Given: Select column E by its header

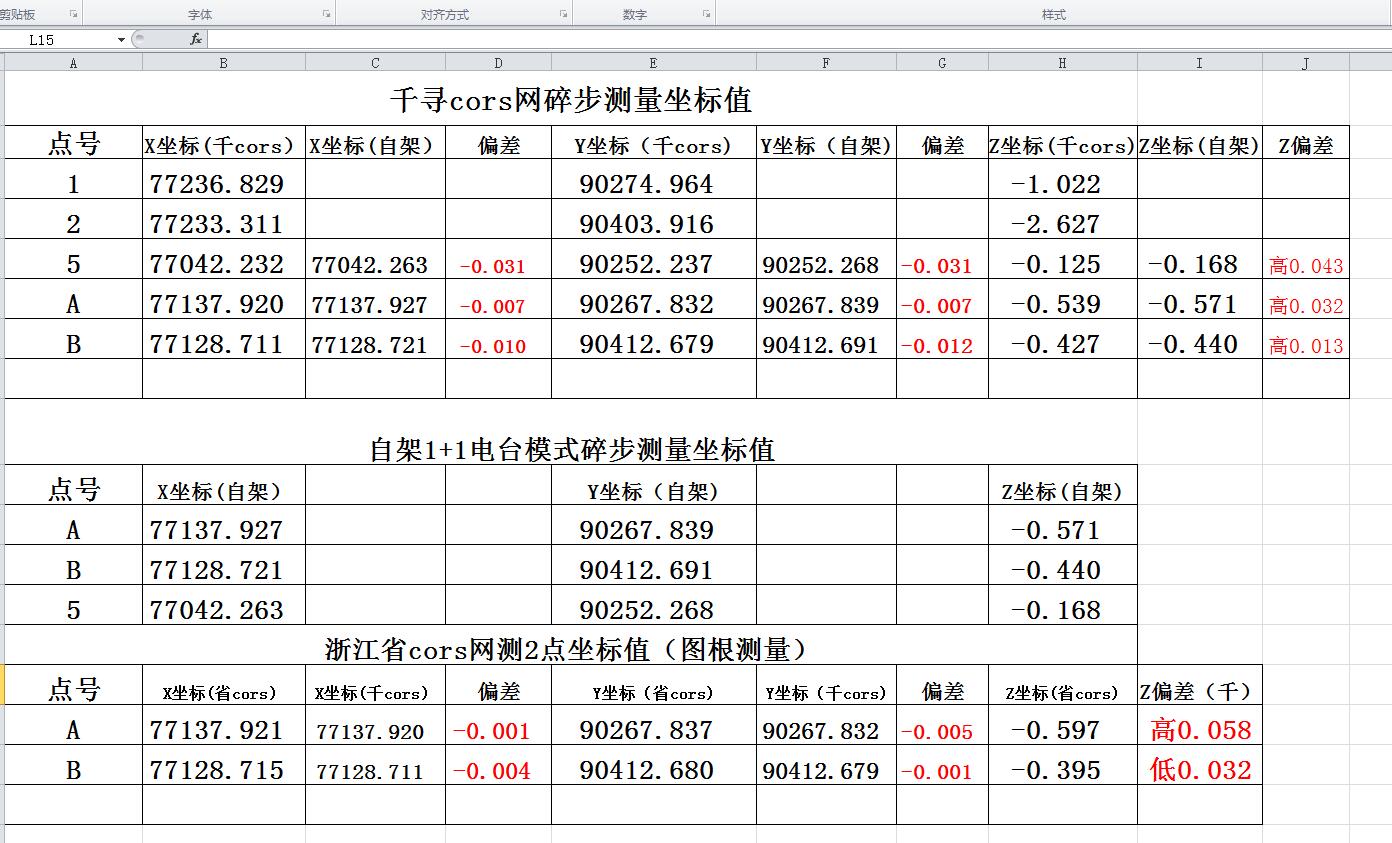Looking at the screenshot, I should coord(653,63).
